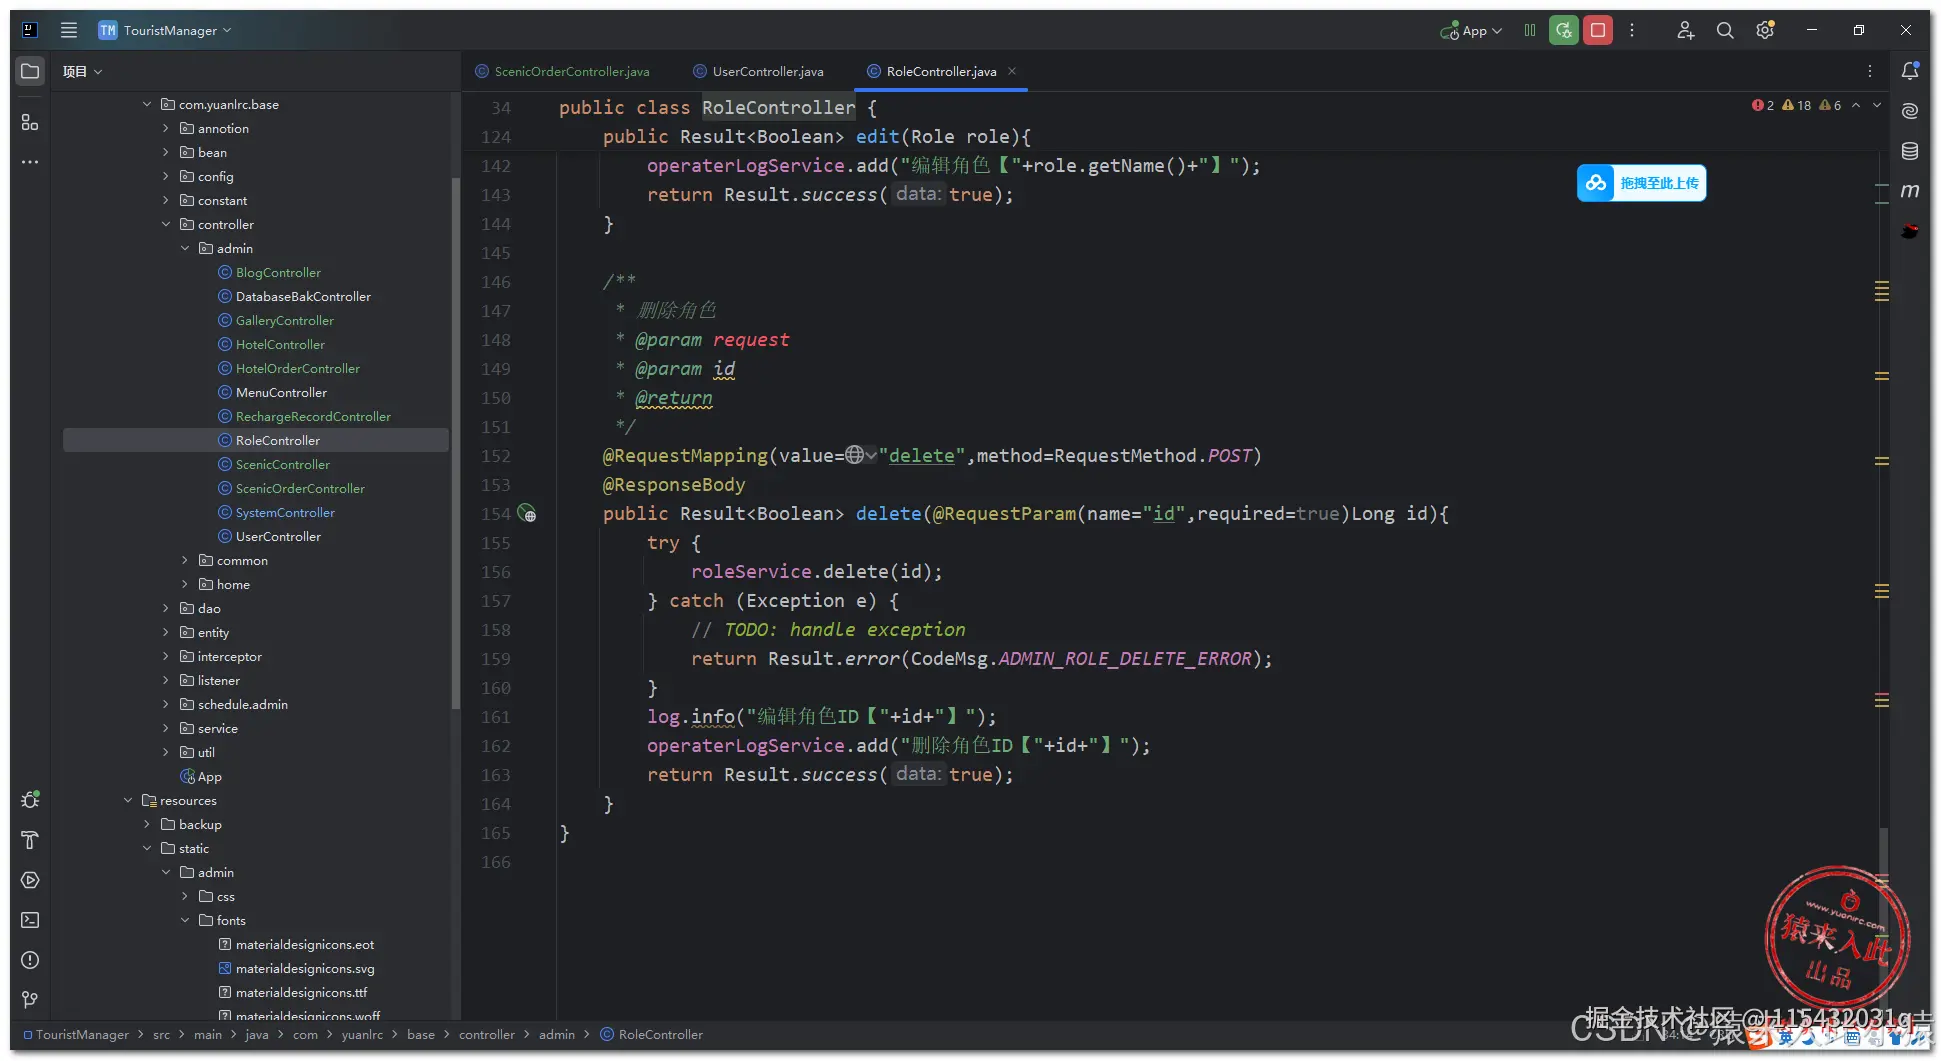Click TouristManager in the breadcrumb bar

77,1034
